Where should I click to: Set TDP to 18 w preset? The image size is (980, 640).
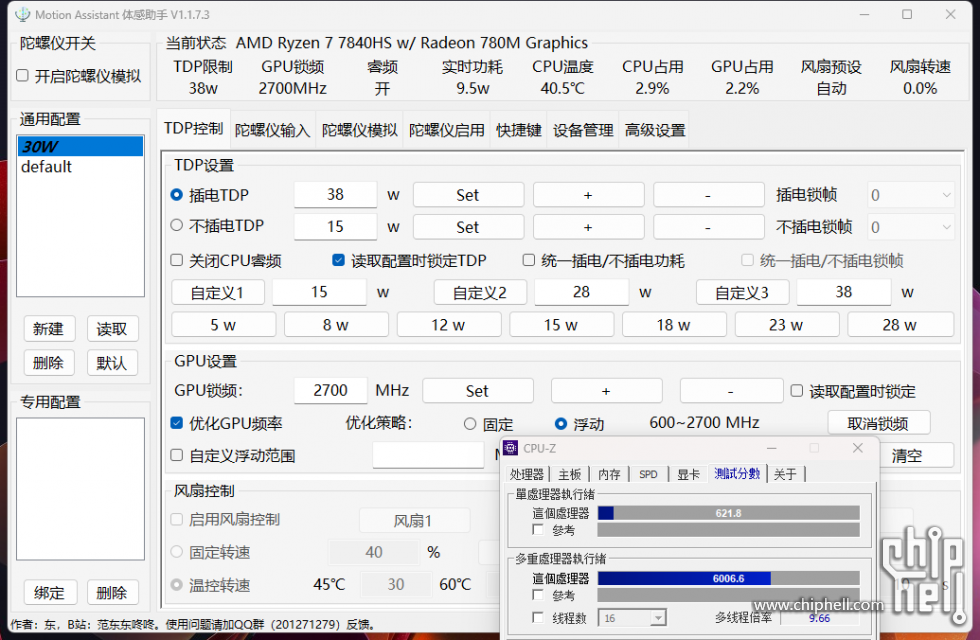tap(674, 325)
